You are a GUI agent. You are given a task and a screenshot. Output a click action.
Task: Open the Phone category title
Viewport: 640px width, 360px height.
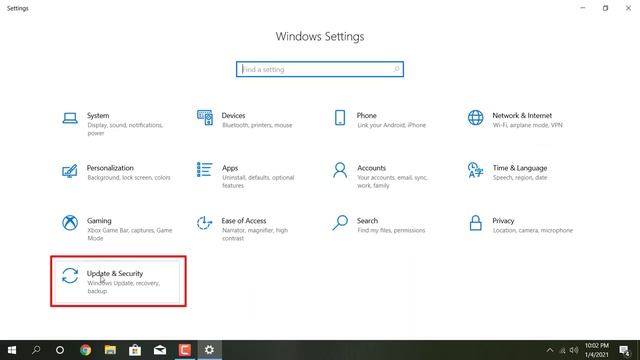(367, 116)
